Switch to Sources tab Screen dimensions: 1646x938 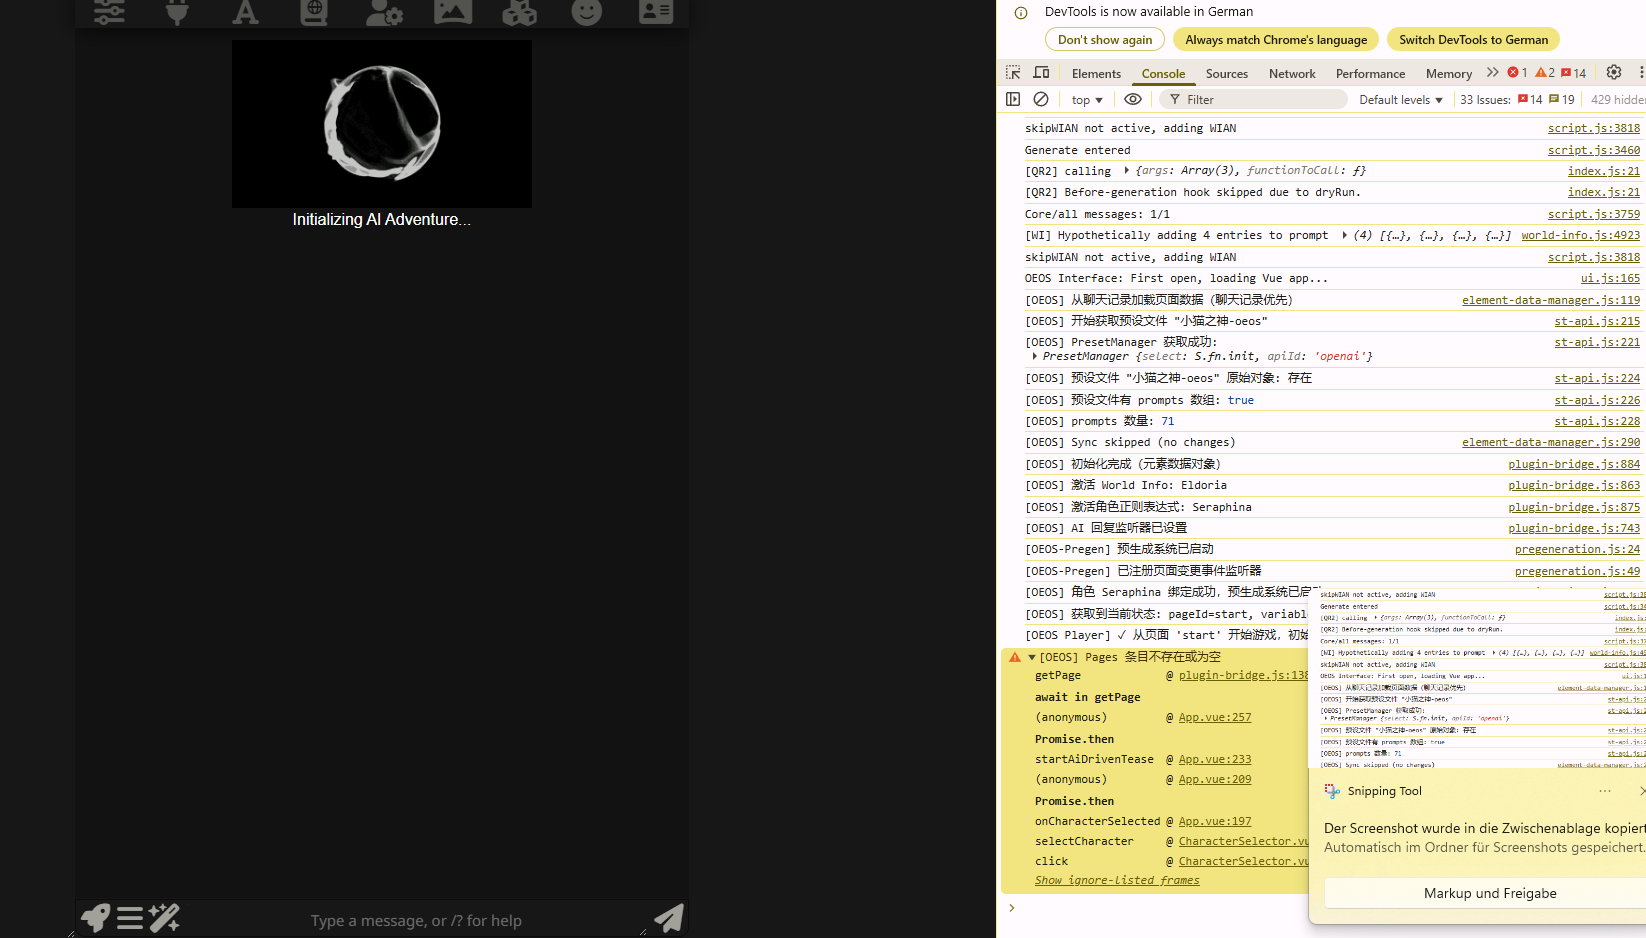click(x=1227, y=74)
